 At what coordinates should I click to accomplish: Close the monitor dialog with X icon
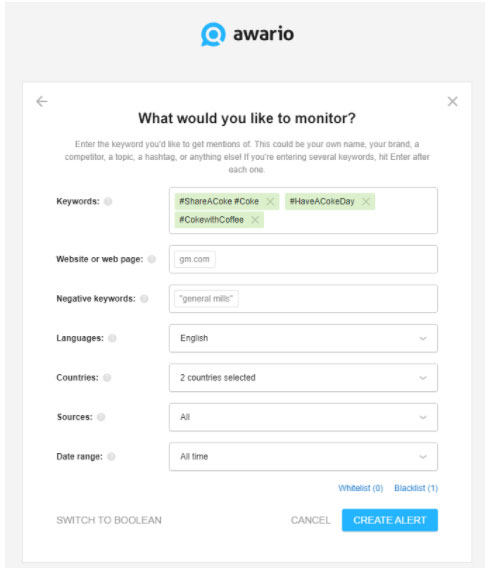pos(453,101)
